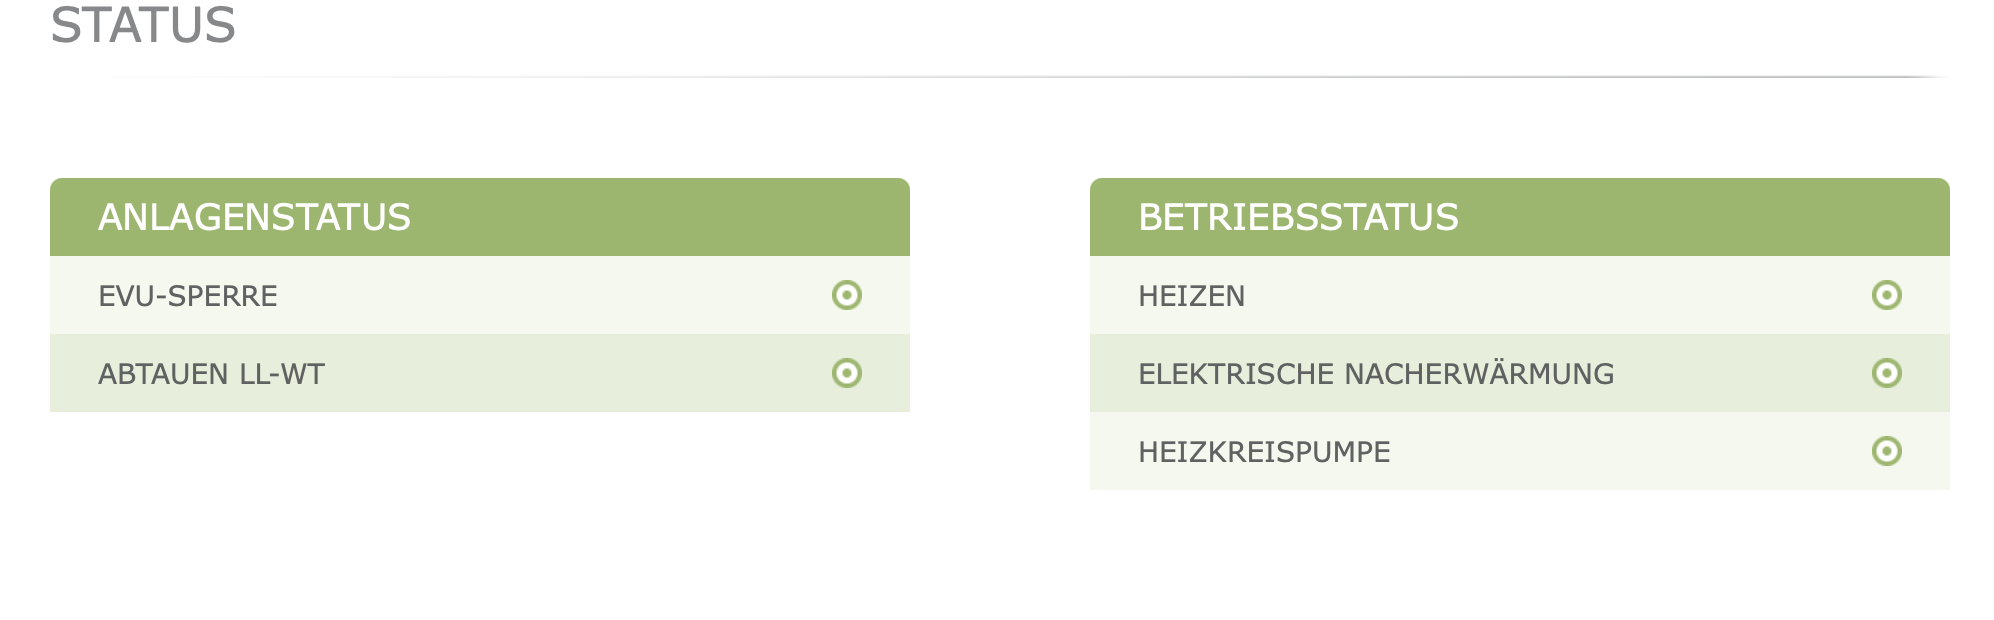Click the EVU-Sperre status indicator icon
This screenshot has width=1994, height=620.
[x=846, y=295]
